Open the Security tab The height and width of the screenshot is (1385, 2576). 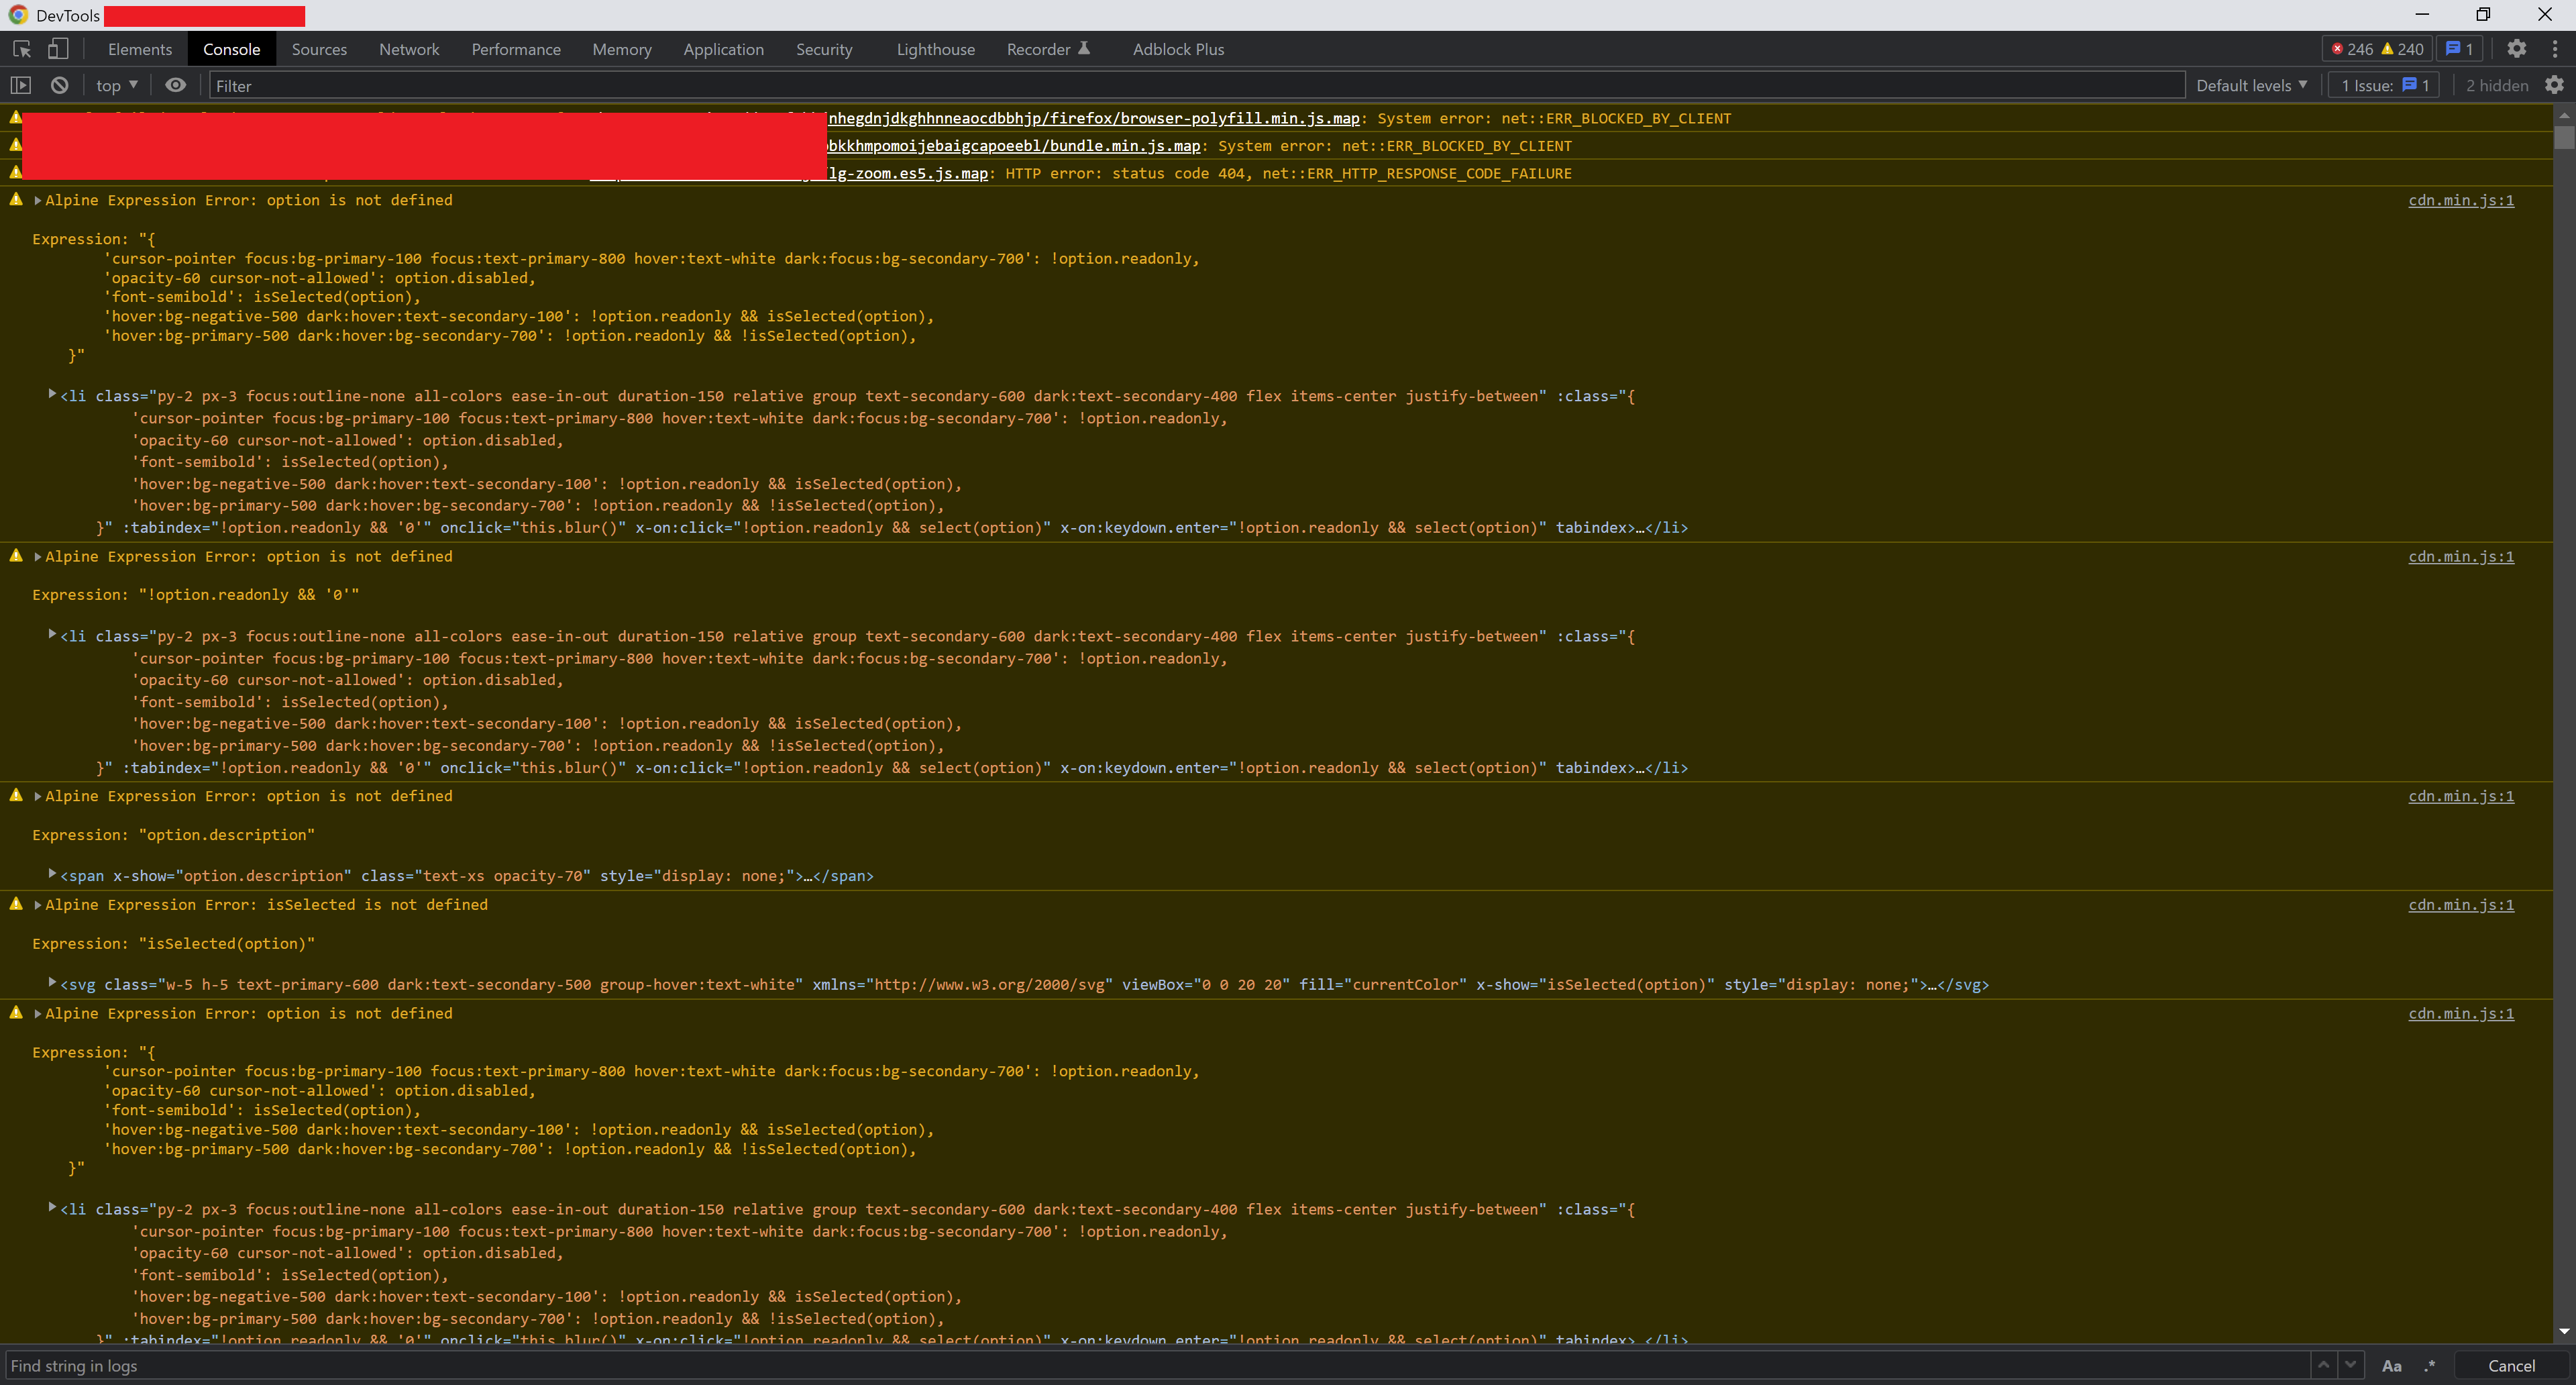(824, 49)
